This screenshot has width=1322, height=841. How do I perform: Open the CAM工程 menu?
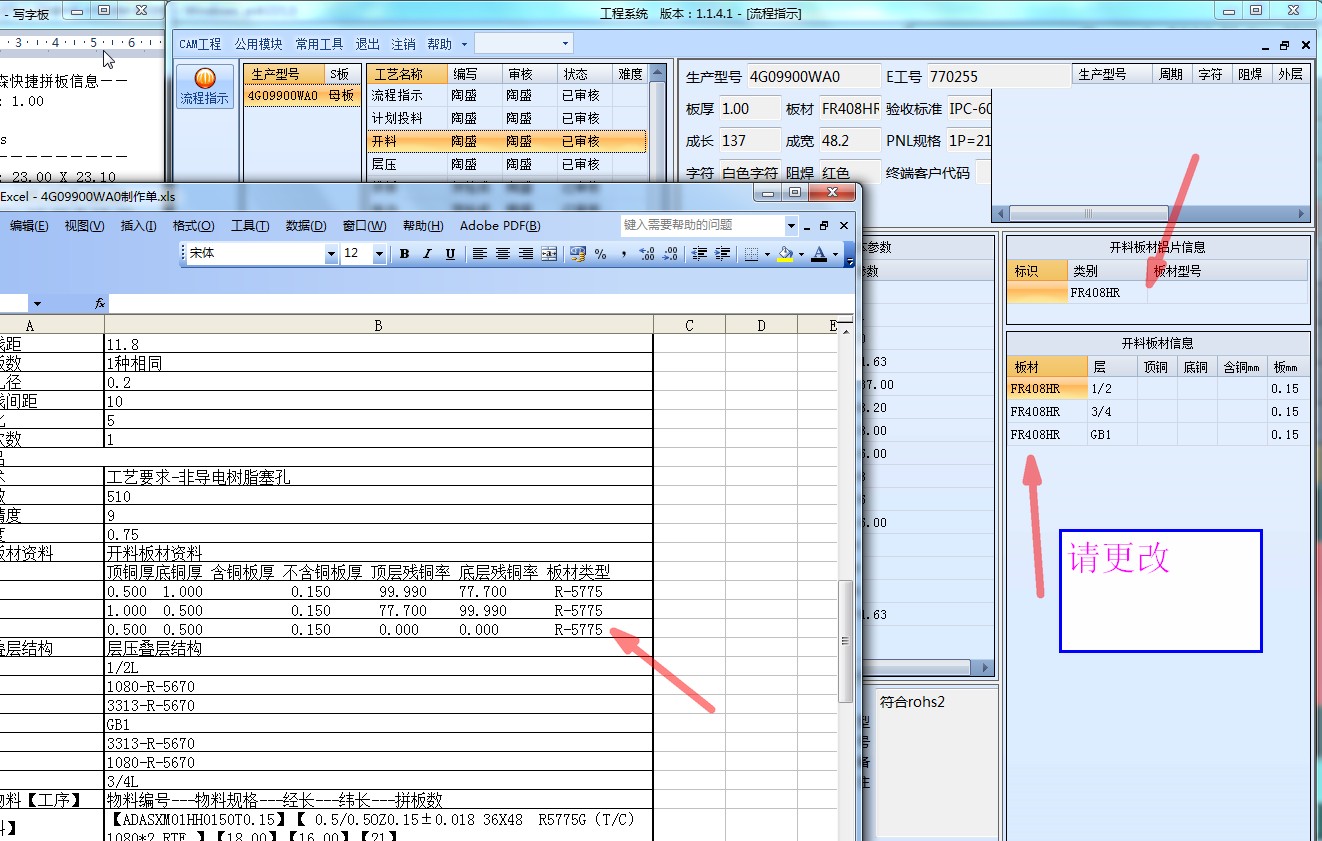200,44
